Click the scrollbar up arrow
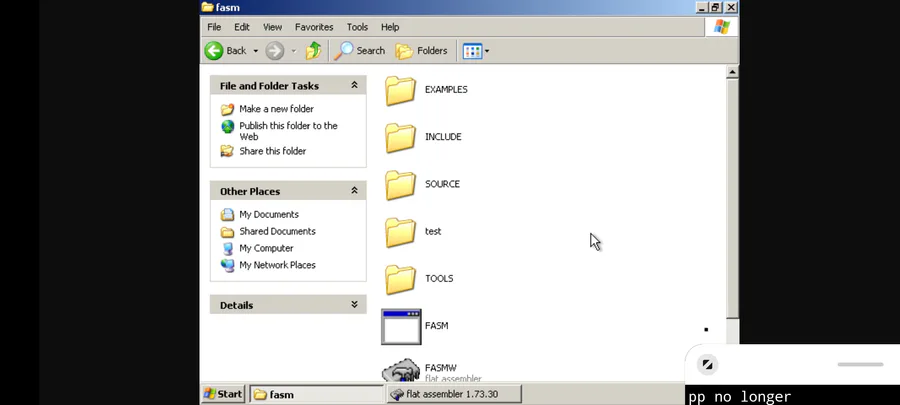This screenshot has height=405, width=900. pos(732,72)
